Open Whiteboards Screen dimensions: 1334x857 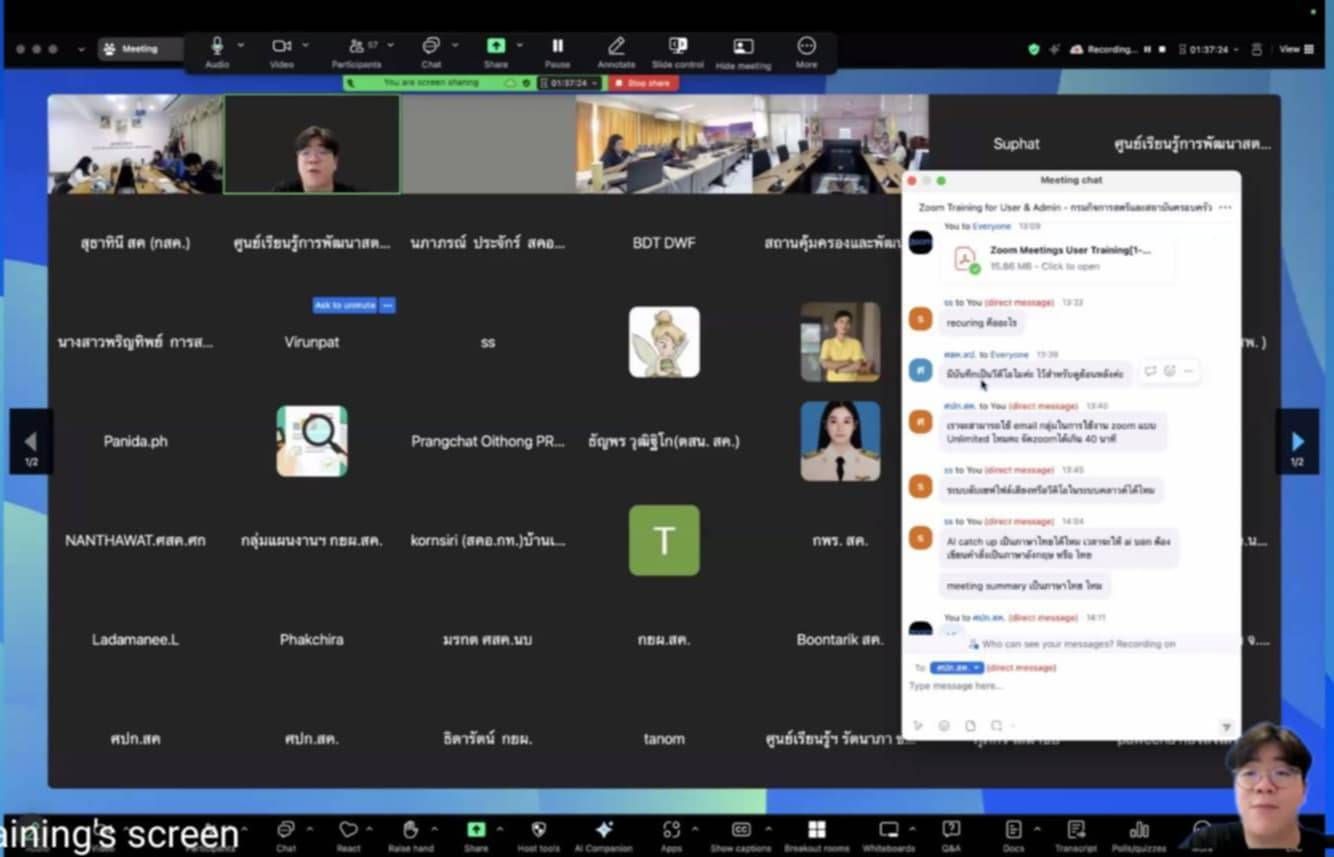(x=889, y=835)
